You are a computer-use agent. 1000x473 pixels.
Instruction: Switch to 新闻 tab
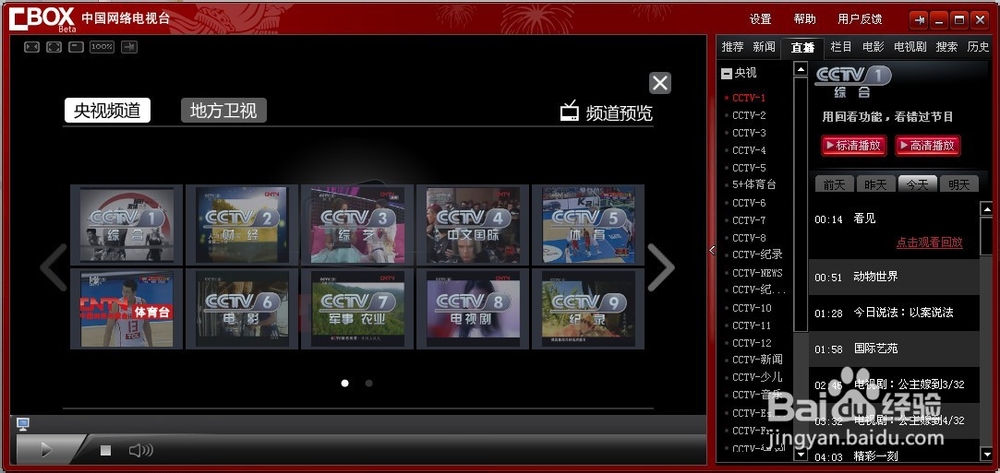(x=764, y=47)
